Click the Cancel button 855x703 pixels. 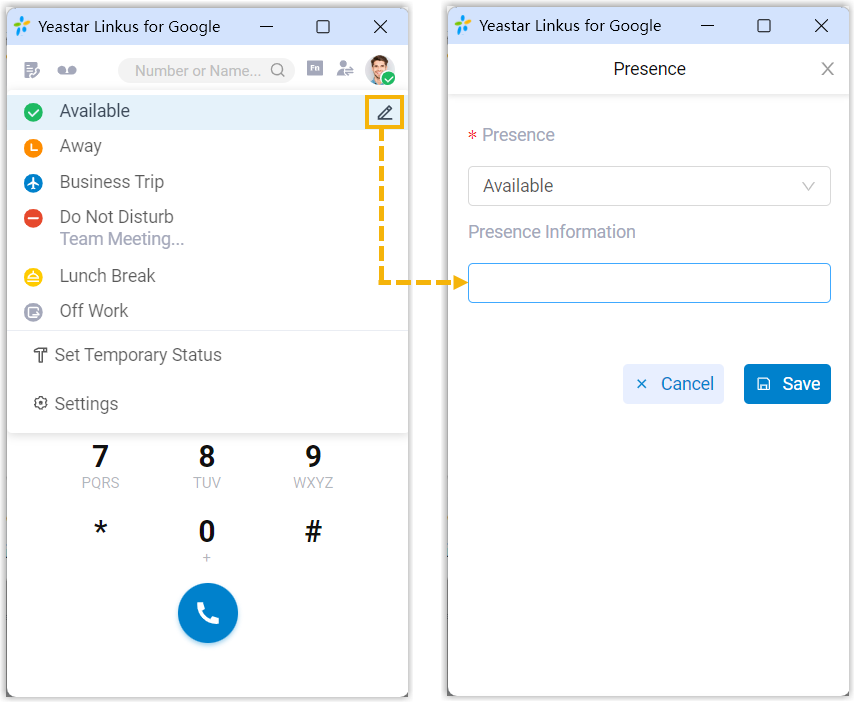(x=673, y=384)
